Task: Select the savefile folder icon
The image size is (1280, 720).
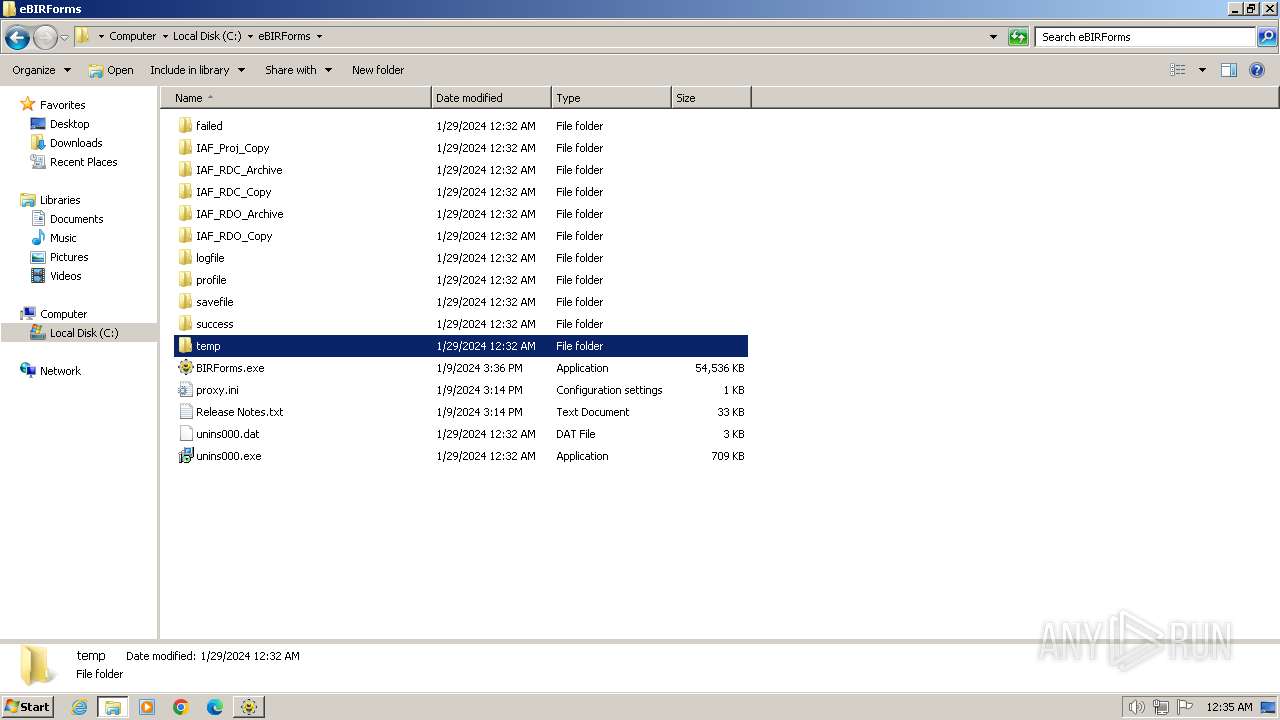Action: tap(185, 302)
